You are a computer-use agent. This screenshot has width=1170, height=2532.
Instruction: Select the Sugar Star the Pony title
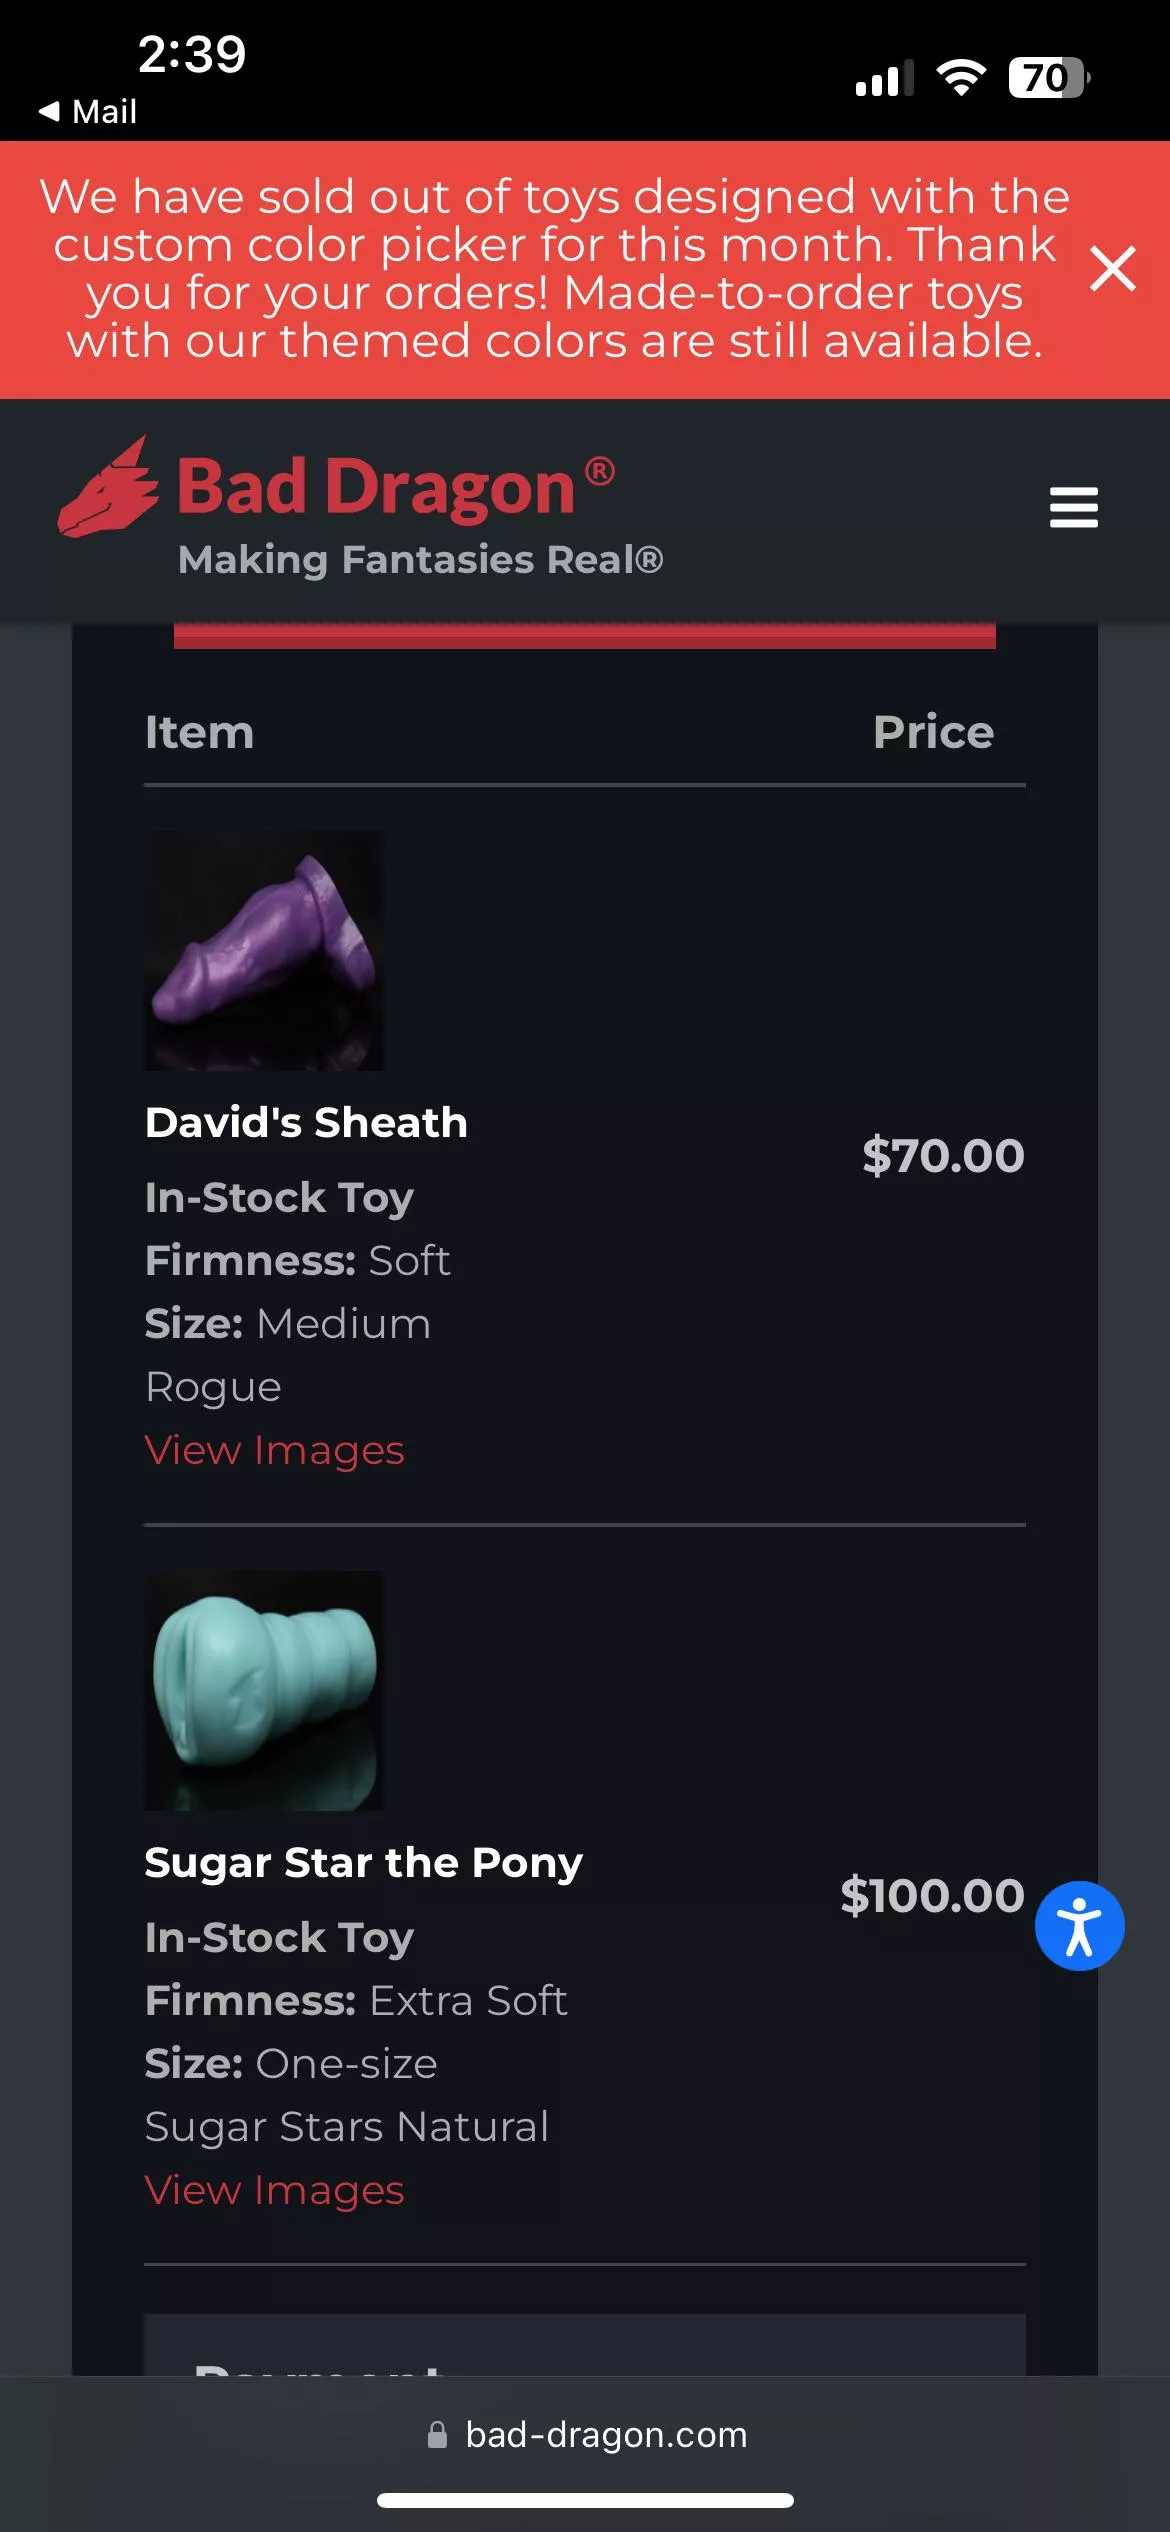point(363,1862)
